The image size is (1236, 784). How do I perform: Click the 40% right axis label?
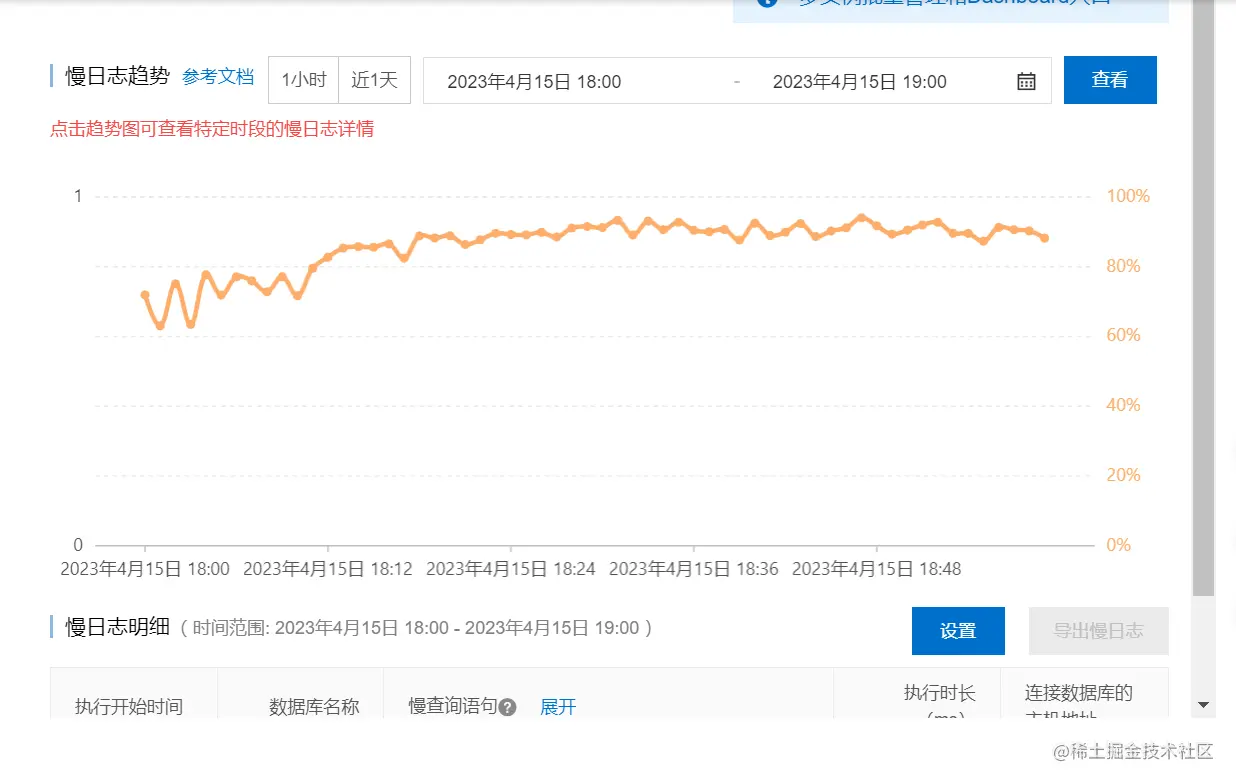tap(1124, 405)
